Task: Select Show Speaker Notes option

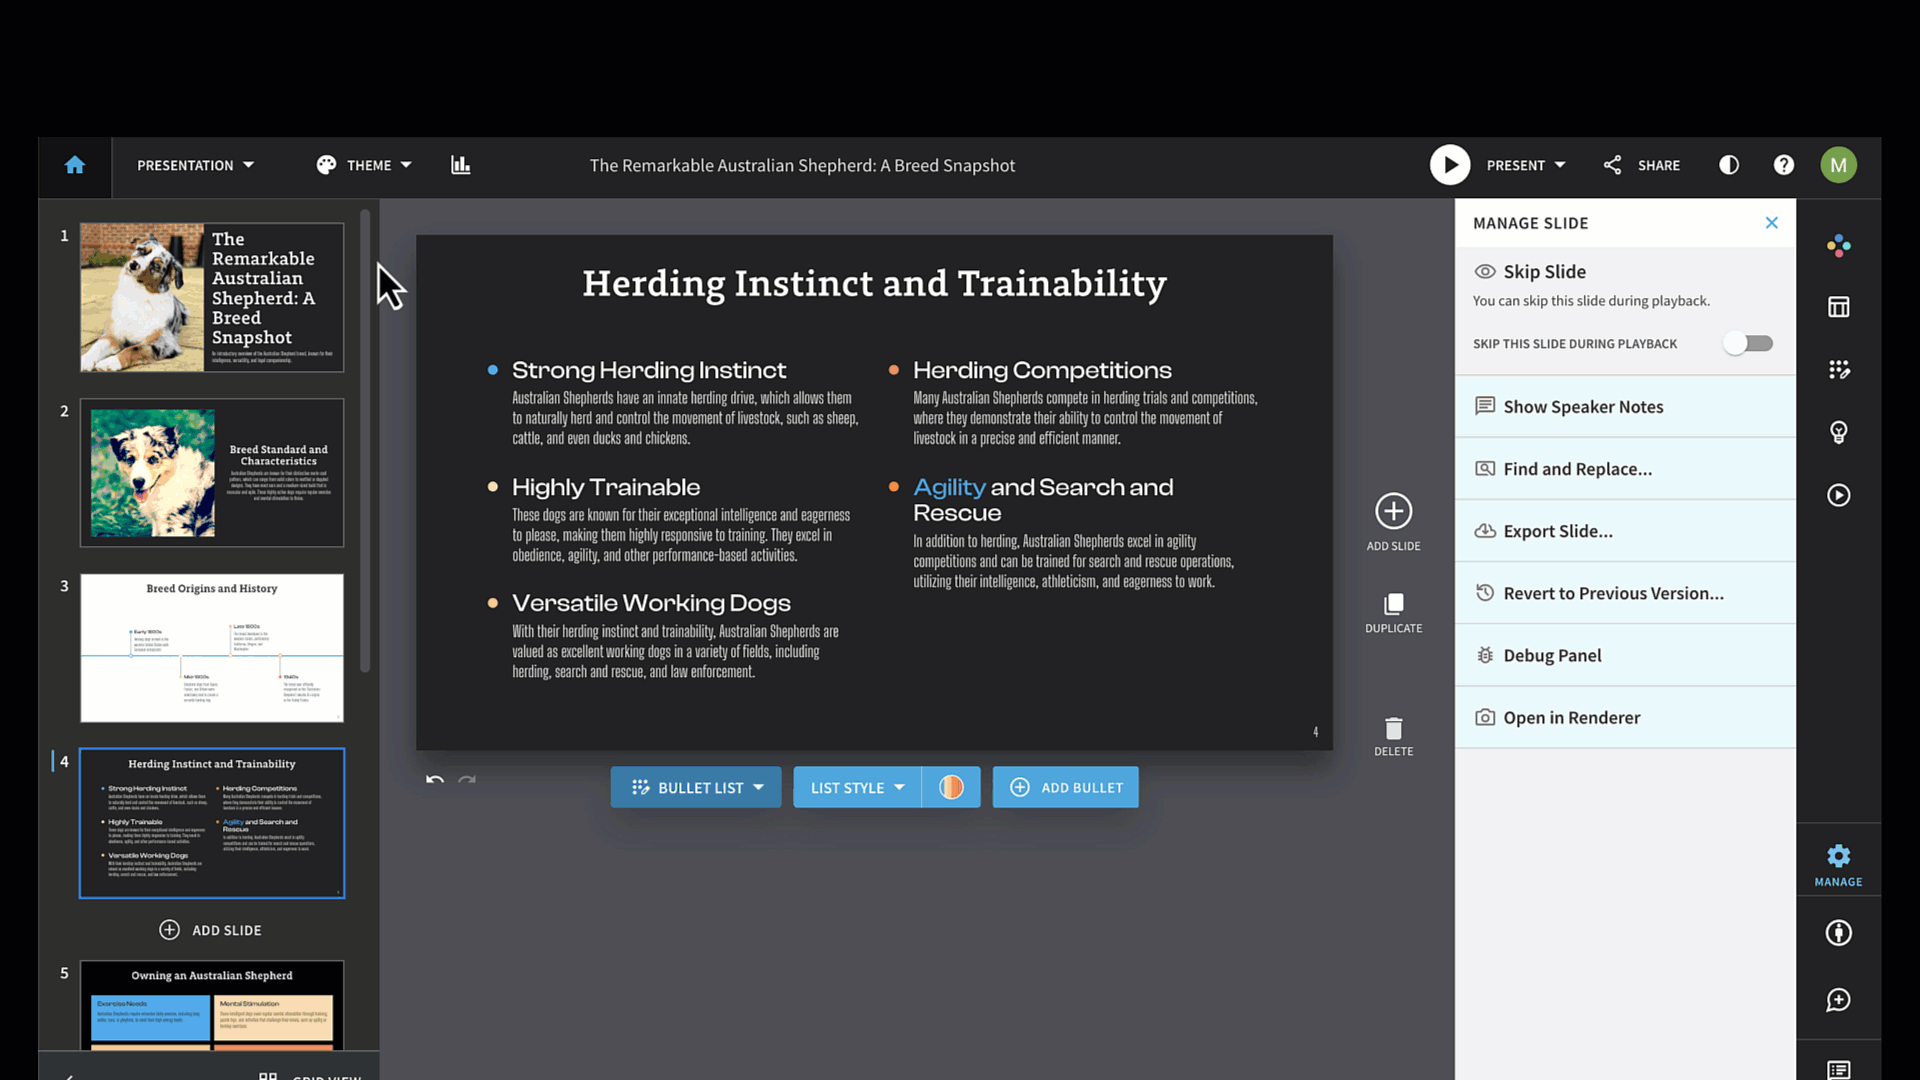Action: [x=1625, y=406]
